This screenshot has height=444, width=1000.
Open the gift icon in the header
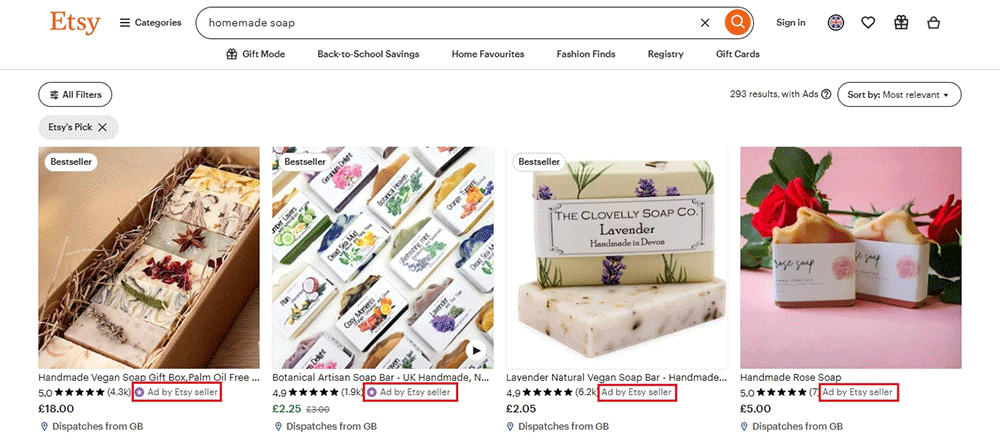(901, 22)
